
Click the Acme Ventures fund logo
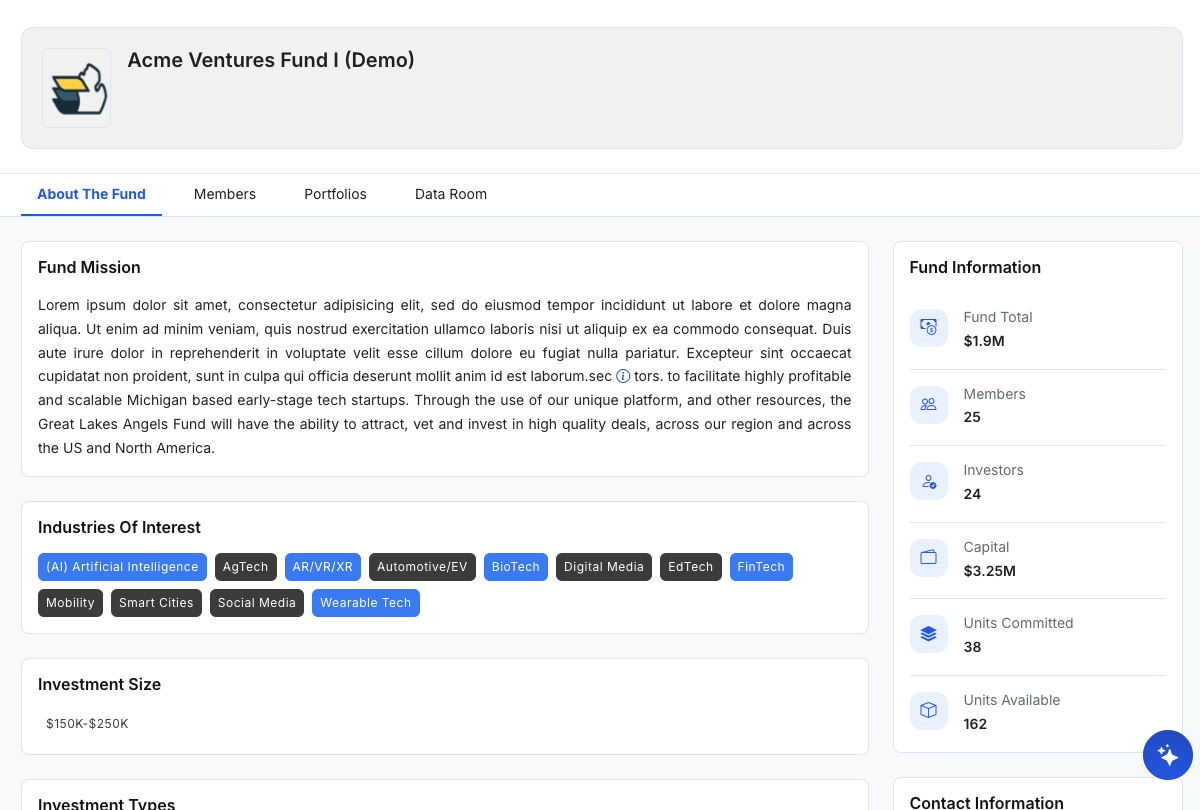[76, 88]
